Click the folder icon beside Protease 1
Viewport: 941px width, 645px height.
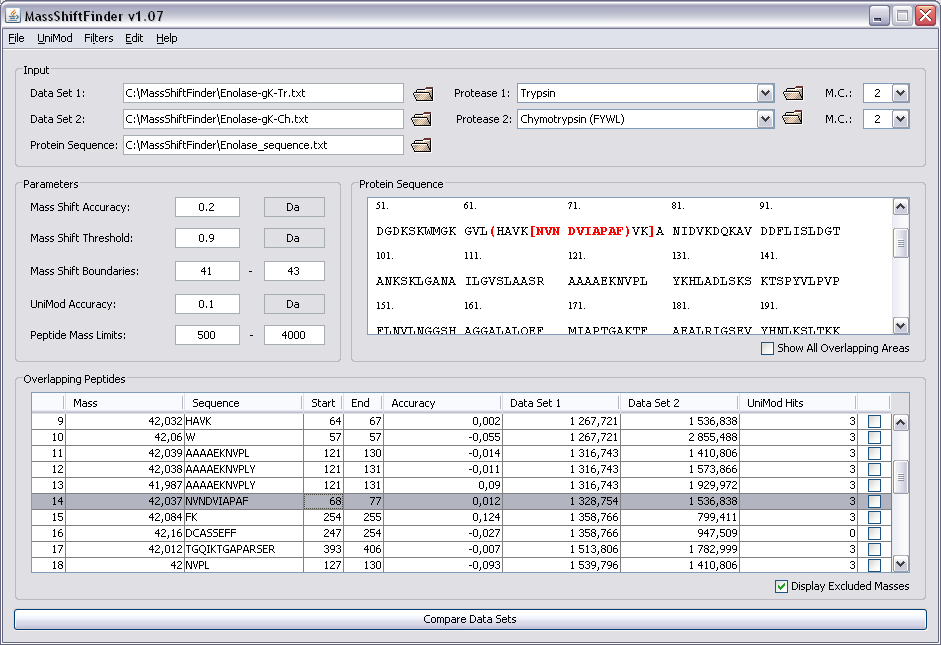pyautogui.click(x=793, y=92)
